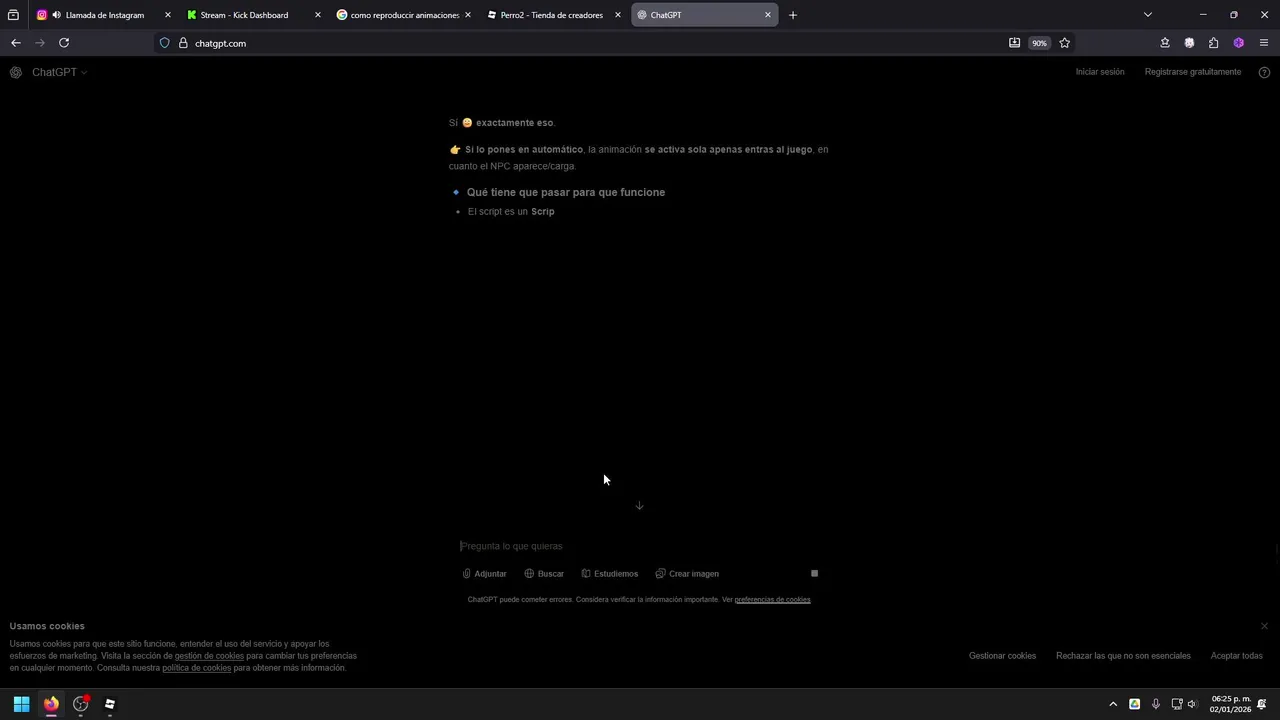Switch to the Perro2 - Tienda de creadores tab

point(553,15)
